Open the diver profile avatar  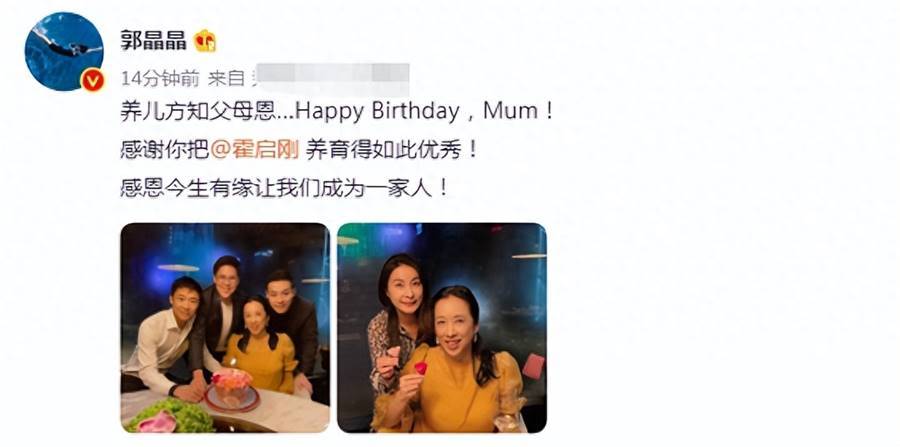pyautogui.click(x=64, y=51)
